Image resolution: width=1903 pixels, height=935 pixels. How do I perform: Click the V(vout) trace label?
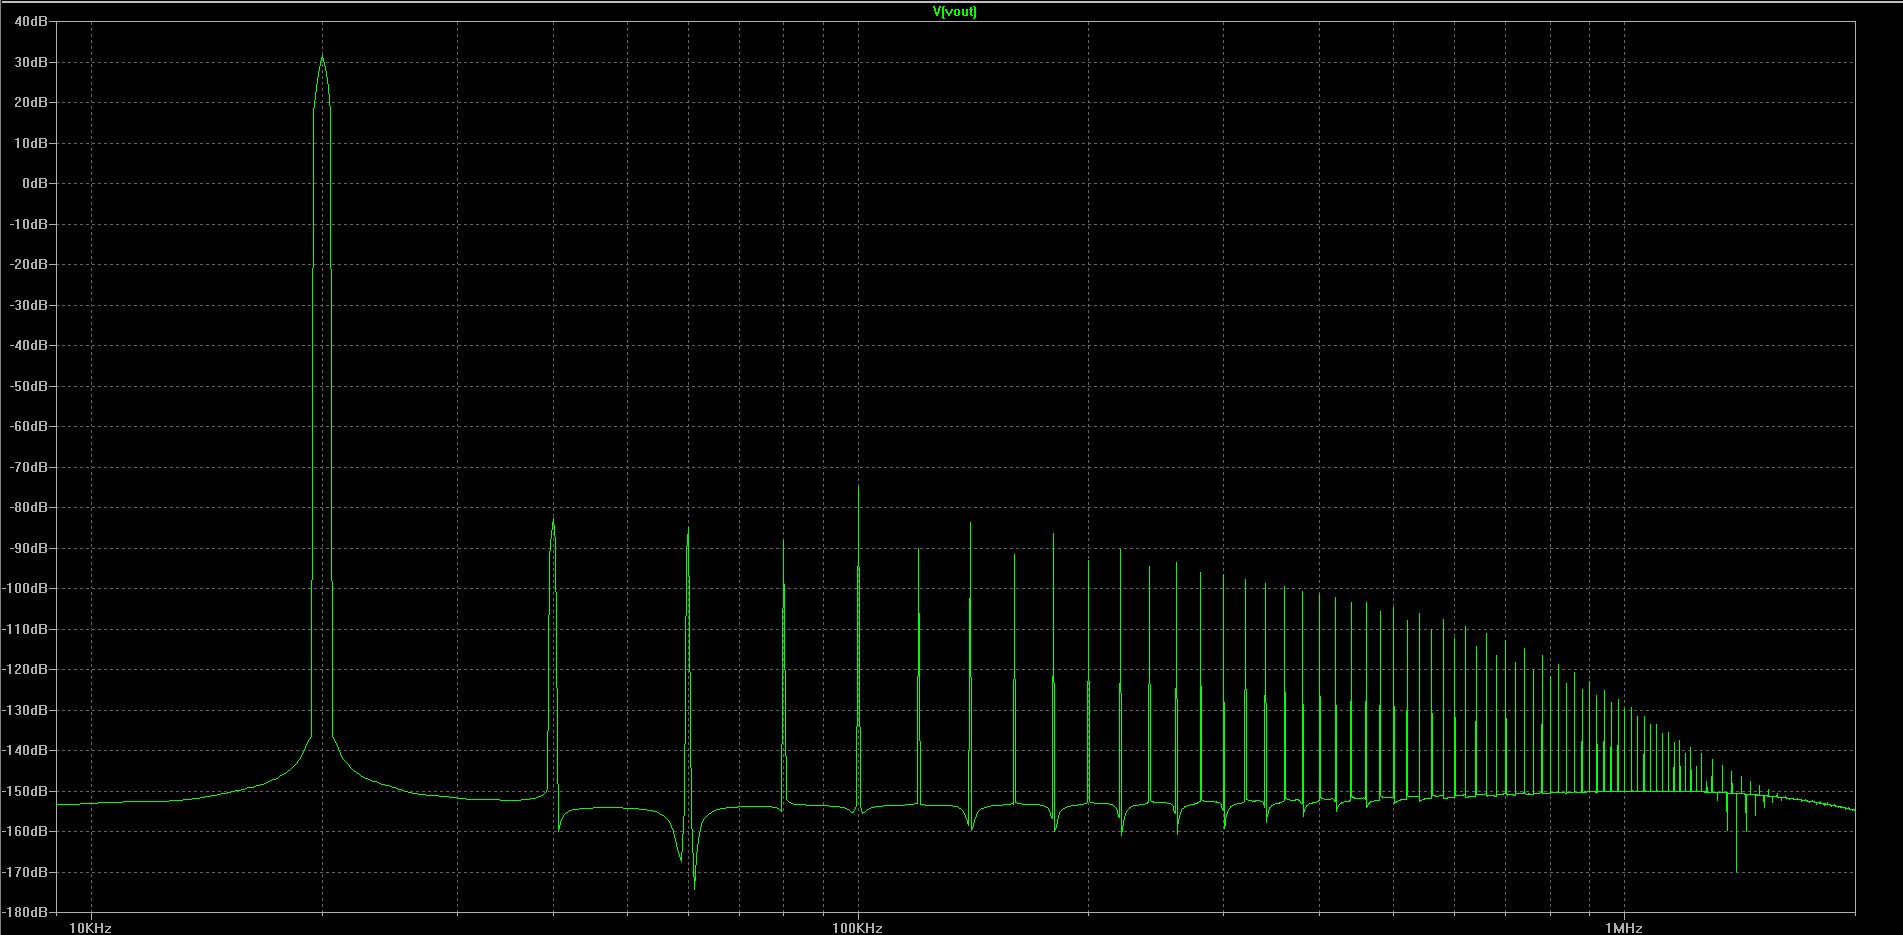pyautogui.click(x=954, y=12)
